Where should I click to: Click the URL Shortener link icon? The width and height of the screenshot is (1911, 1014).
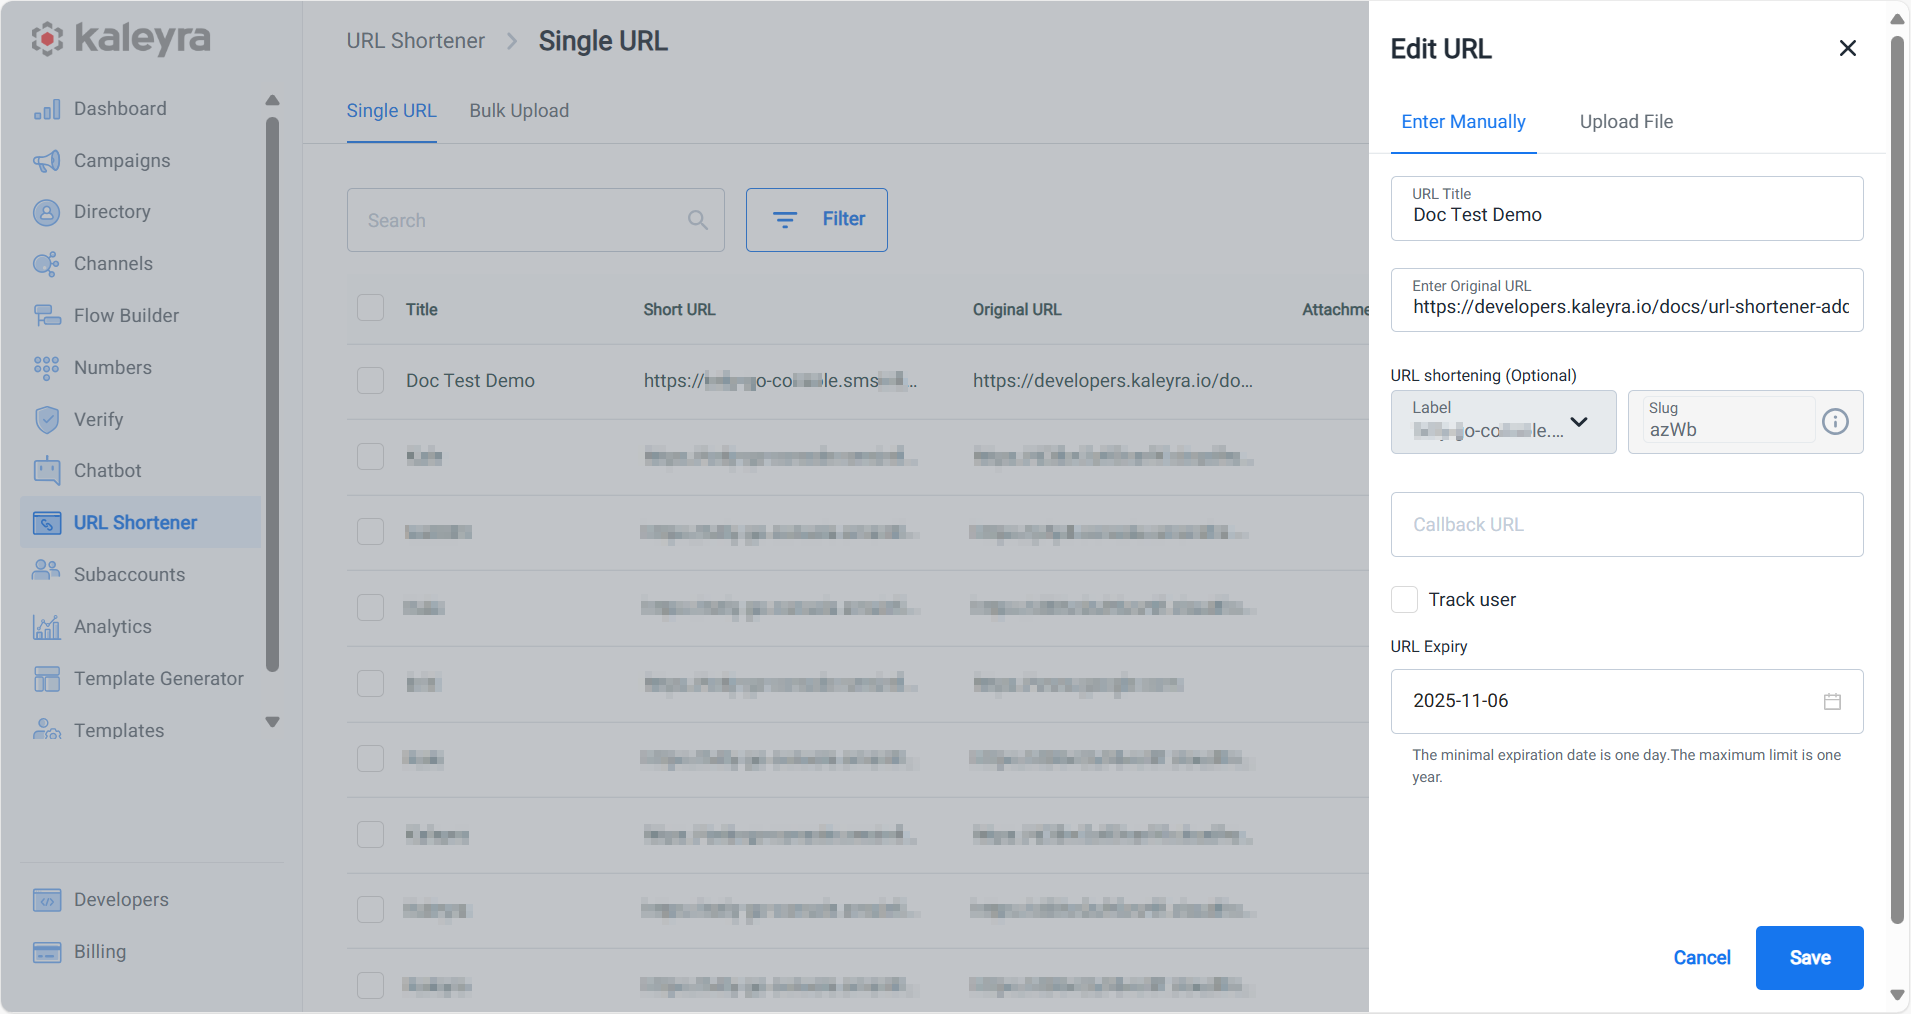point(47,523)
